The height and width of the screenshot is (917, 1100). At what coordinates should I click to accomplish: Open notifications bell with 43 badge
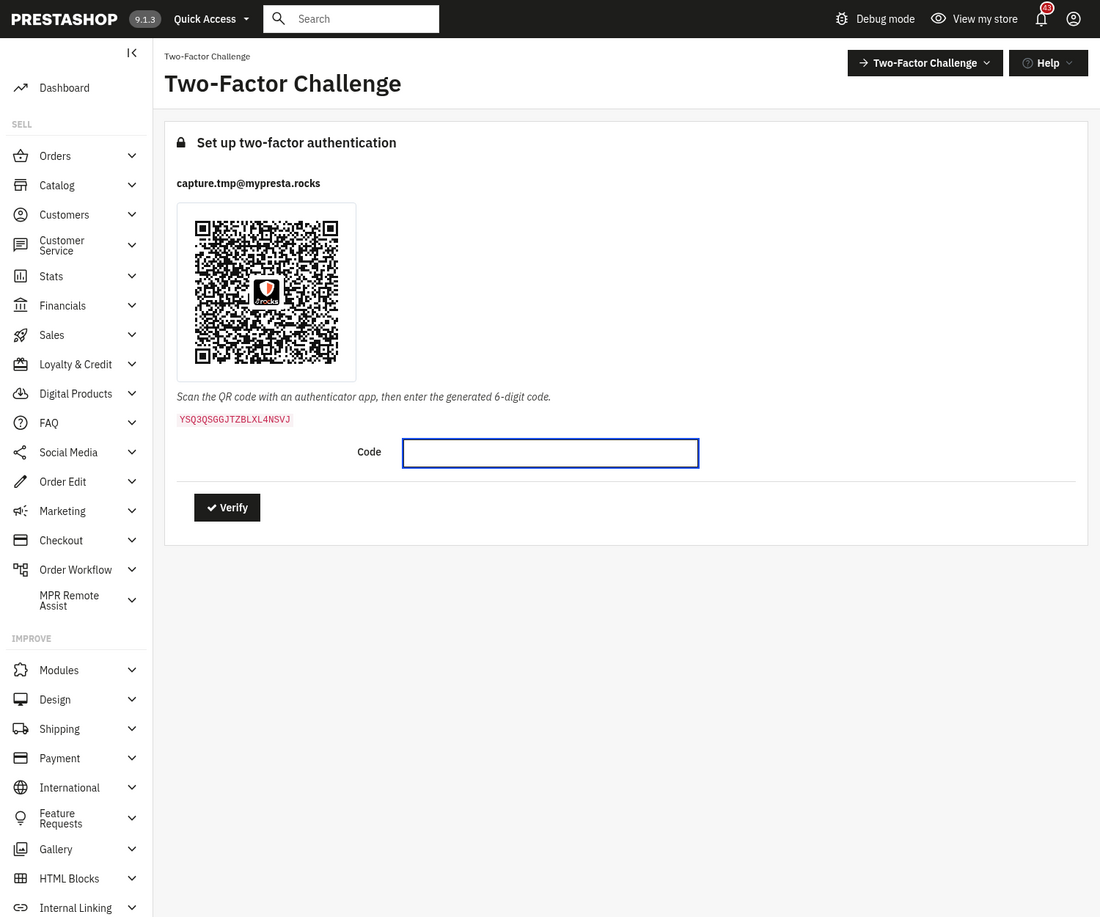(x=1042, y=18)
